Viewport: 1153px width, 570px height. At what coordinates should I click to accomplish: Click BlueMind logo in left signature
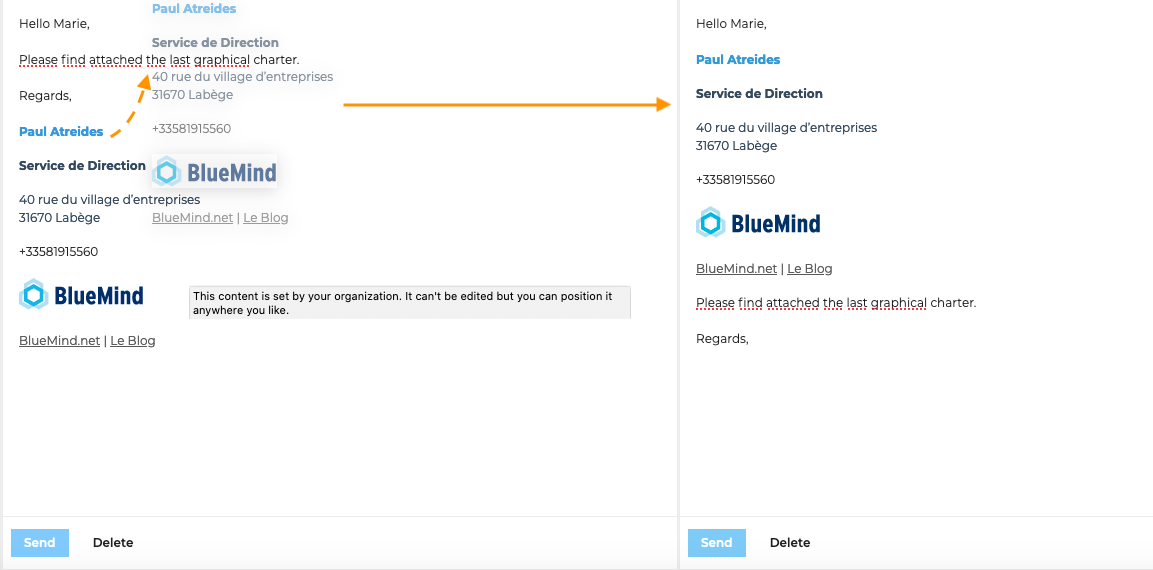(81, 295)
